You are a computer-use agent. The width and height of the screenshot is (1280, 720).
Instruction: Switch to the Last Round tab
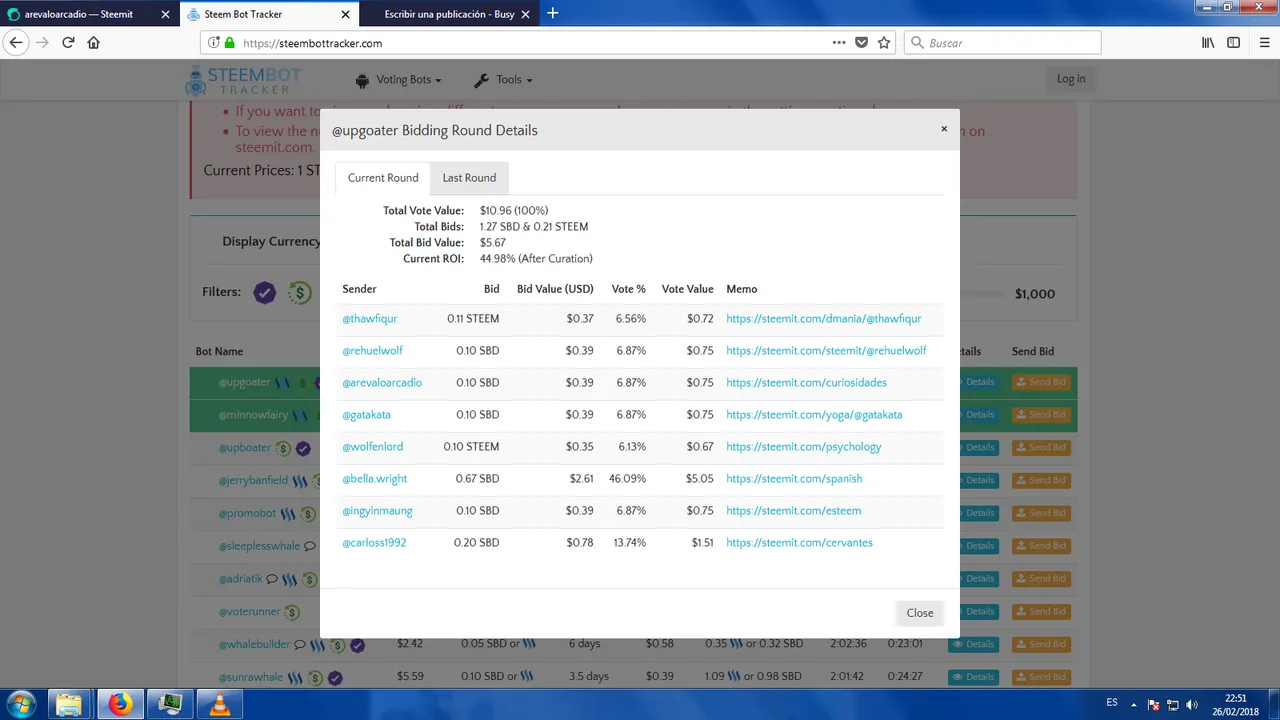click(x=469, y=178)
